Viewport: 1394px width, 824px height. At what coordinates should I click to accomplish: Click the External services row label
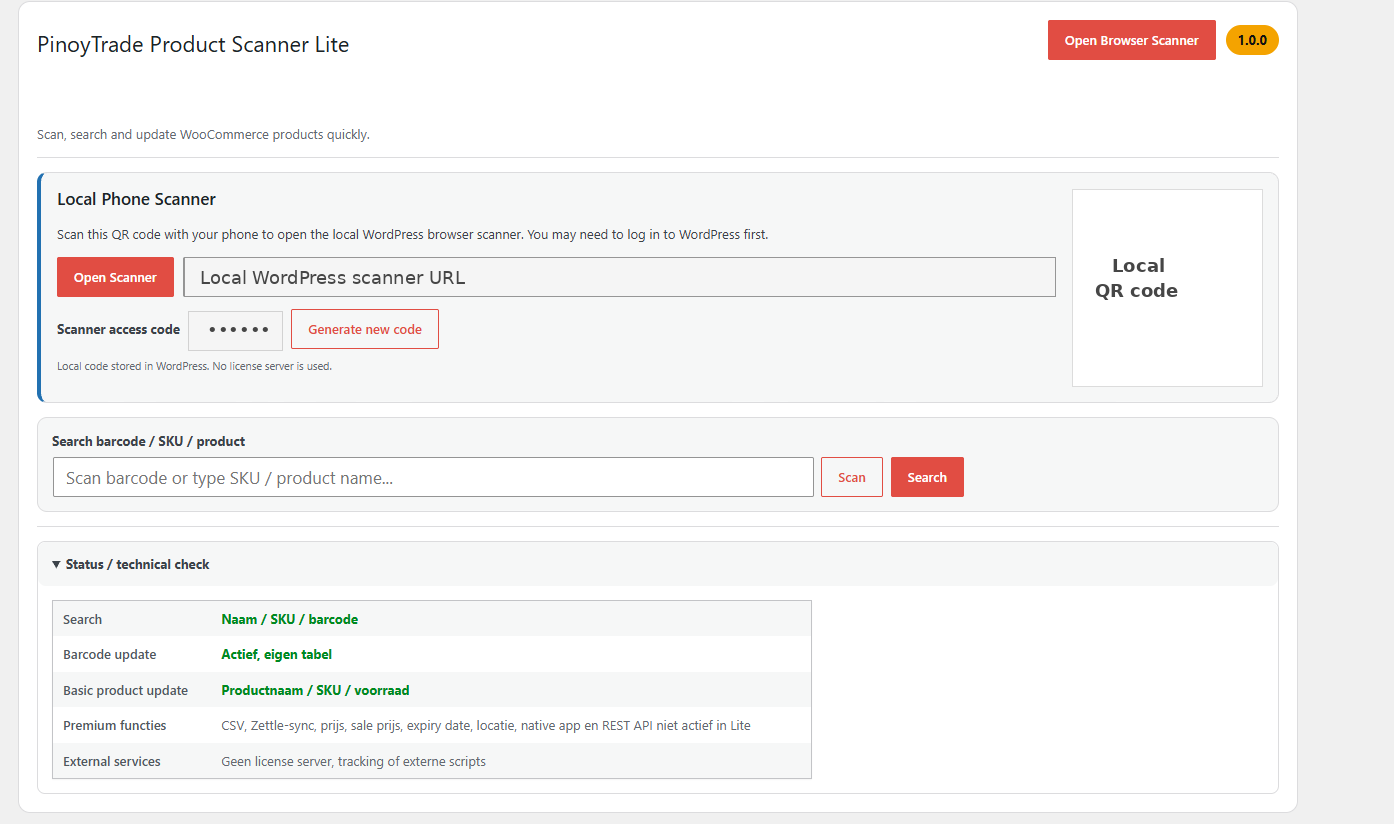[112, 761]
